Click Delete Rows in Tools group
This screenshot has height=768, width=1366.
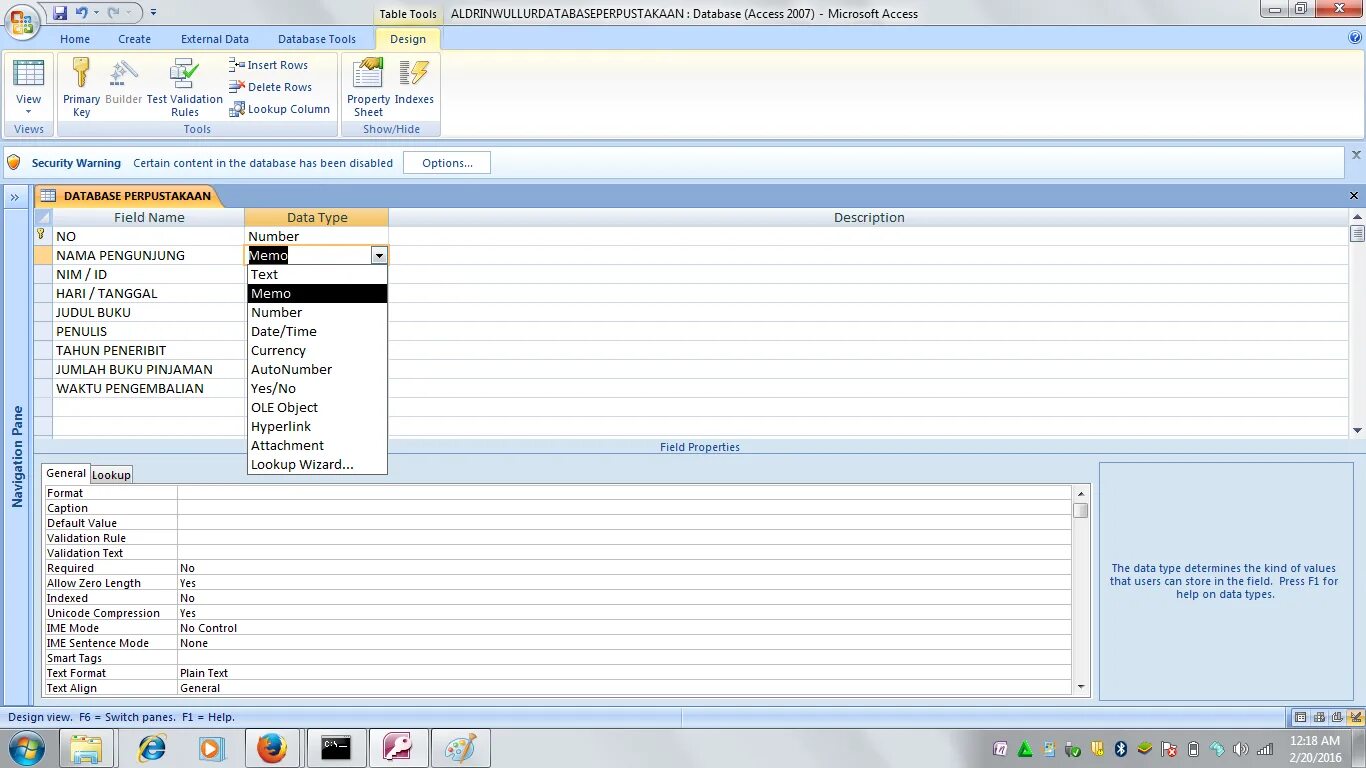[270, 87]
